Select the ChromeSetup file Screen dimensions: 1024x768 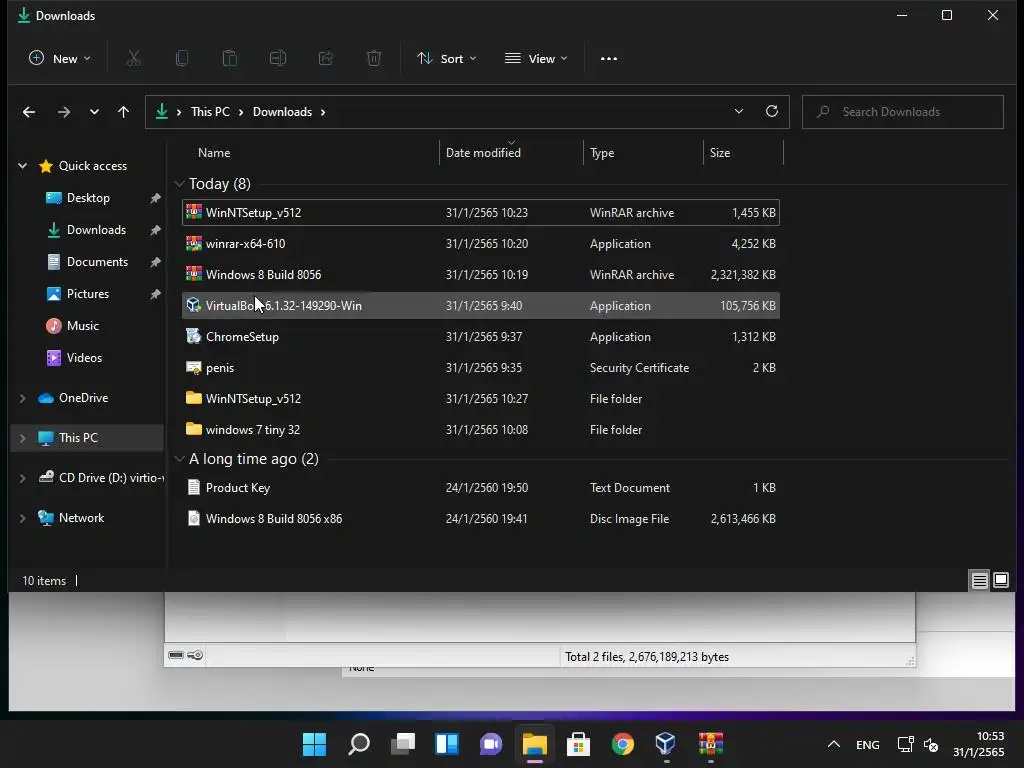(481, 337)
